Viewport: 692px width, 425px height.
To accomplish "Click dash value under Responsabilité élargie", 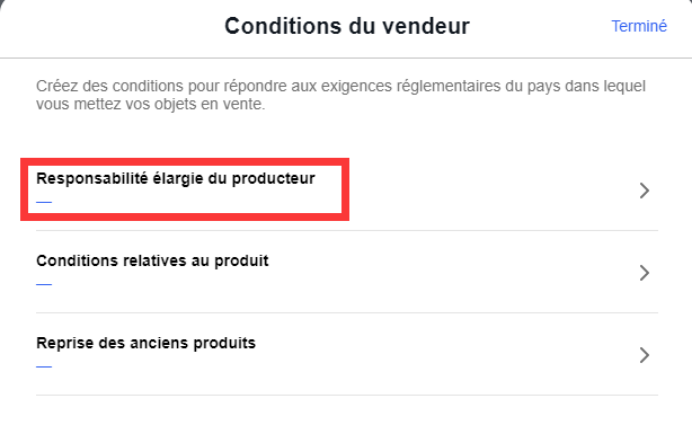I will [43, 201].
